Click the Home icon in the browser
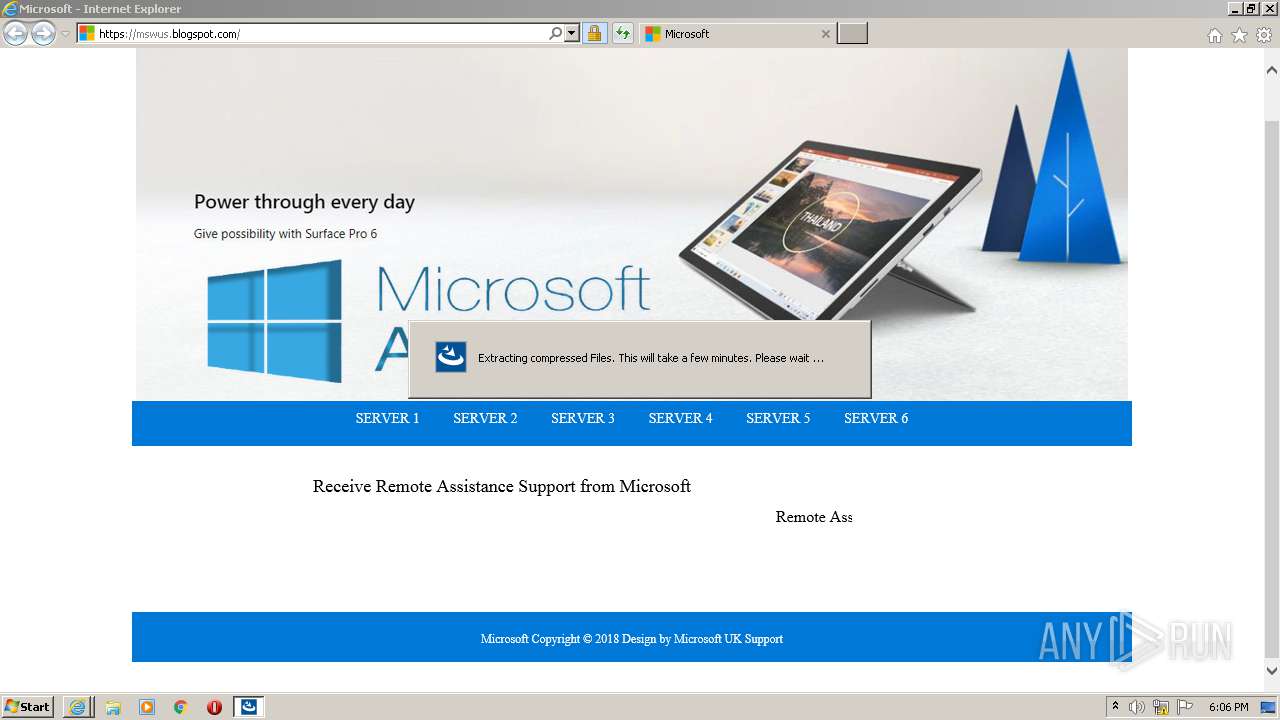The height and width of the screenshot is (720, 1280). pos(1214,35)
